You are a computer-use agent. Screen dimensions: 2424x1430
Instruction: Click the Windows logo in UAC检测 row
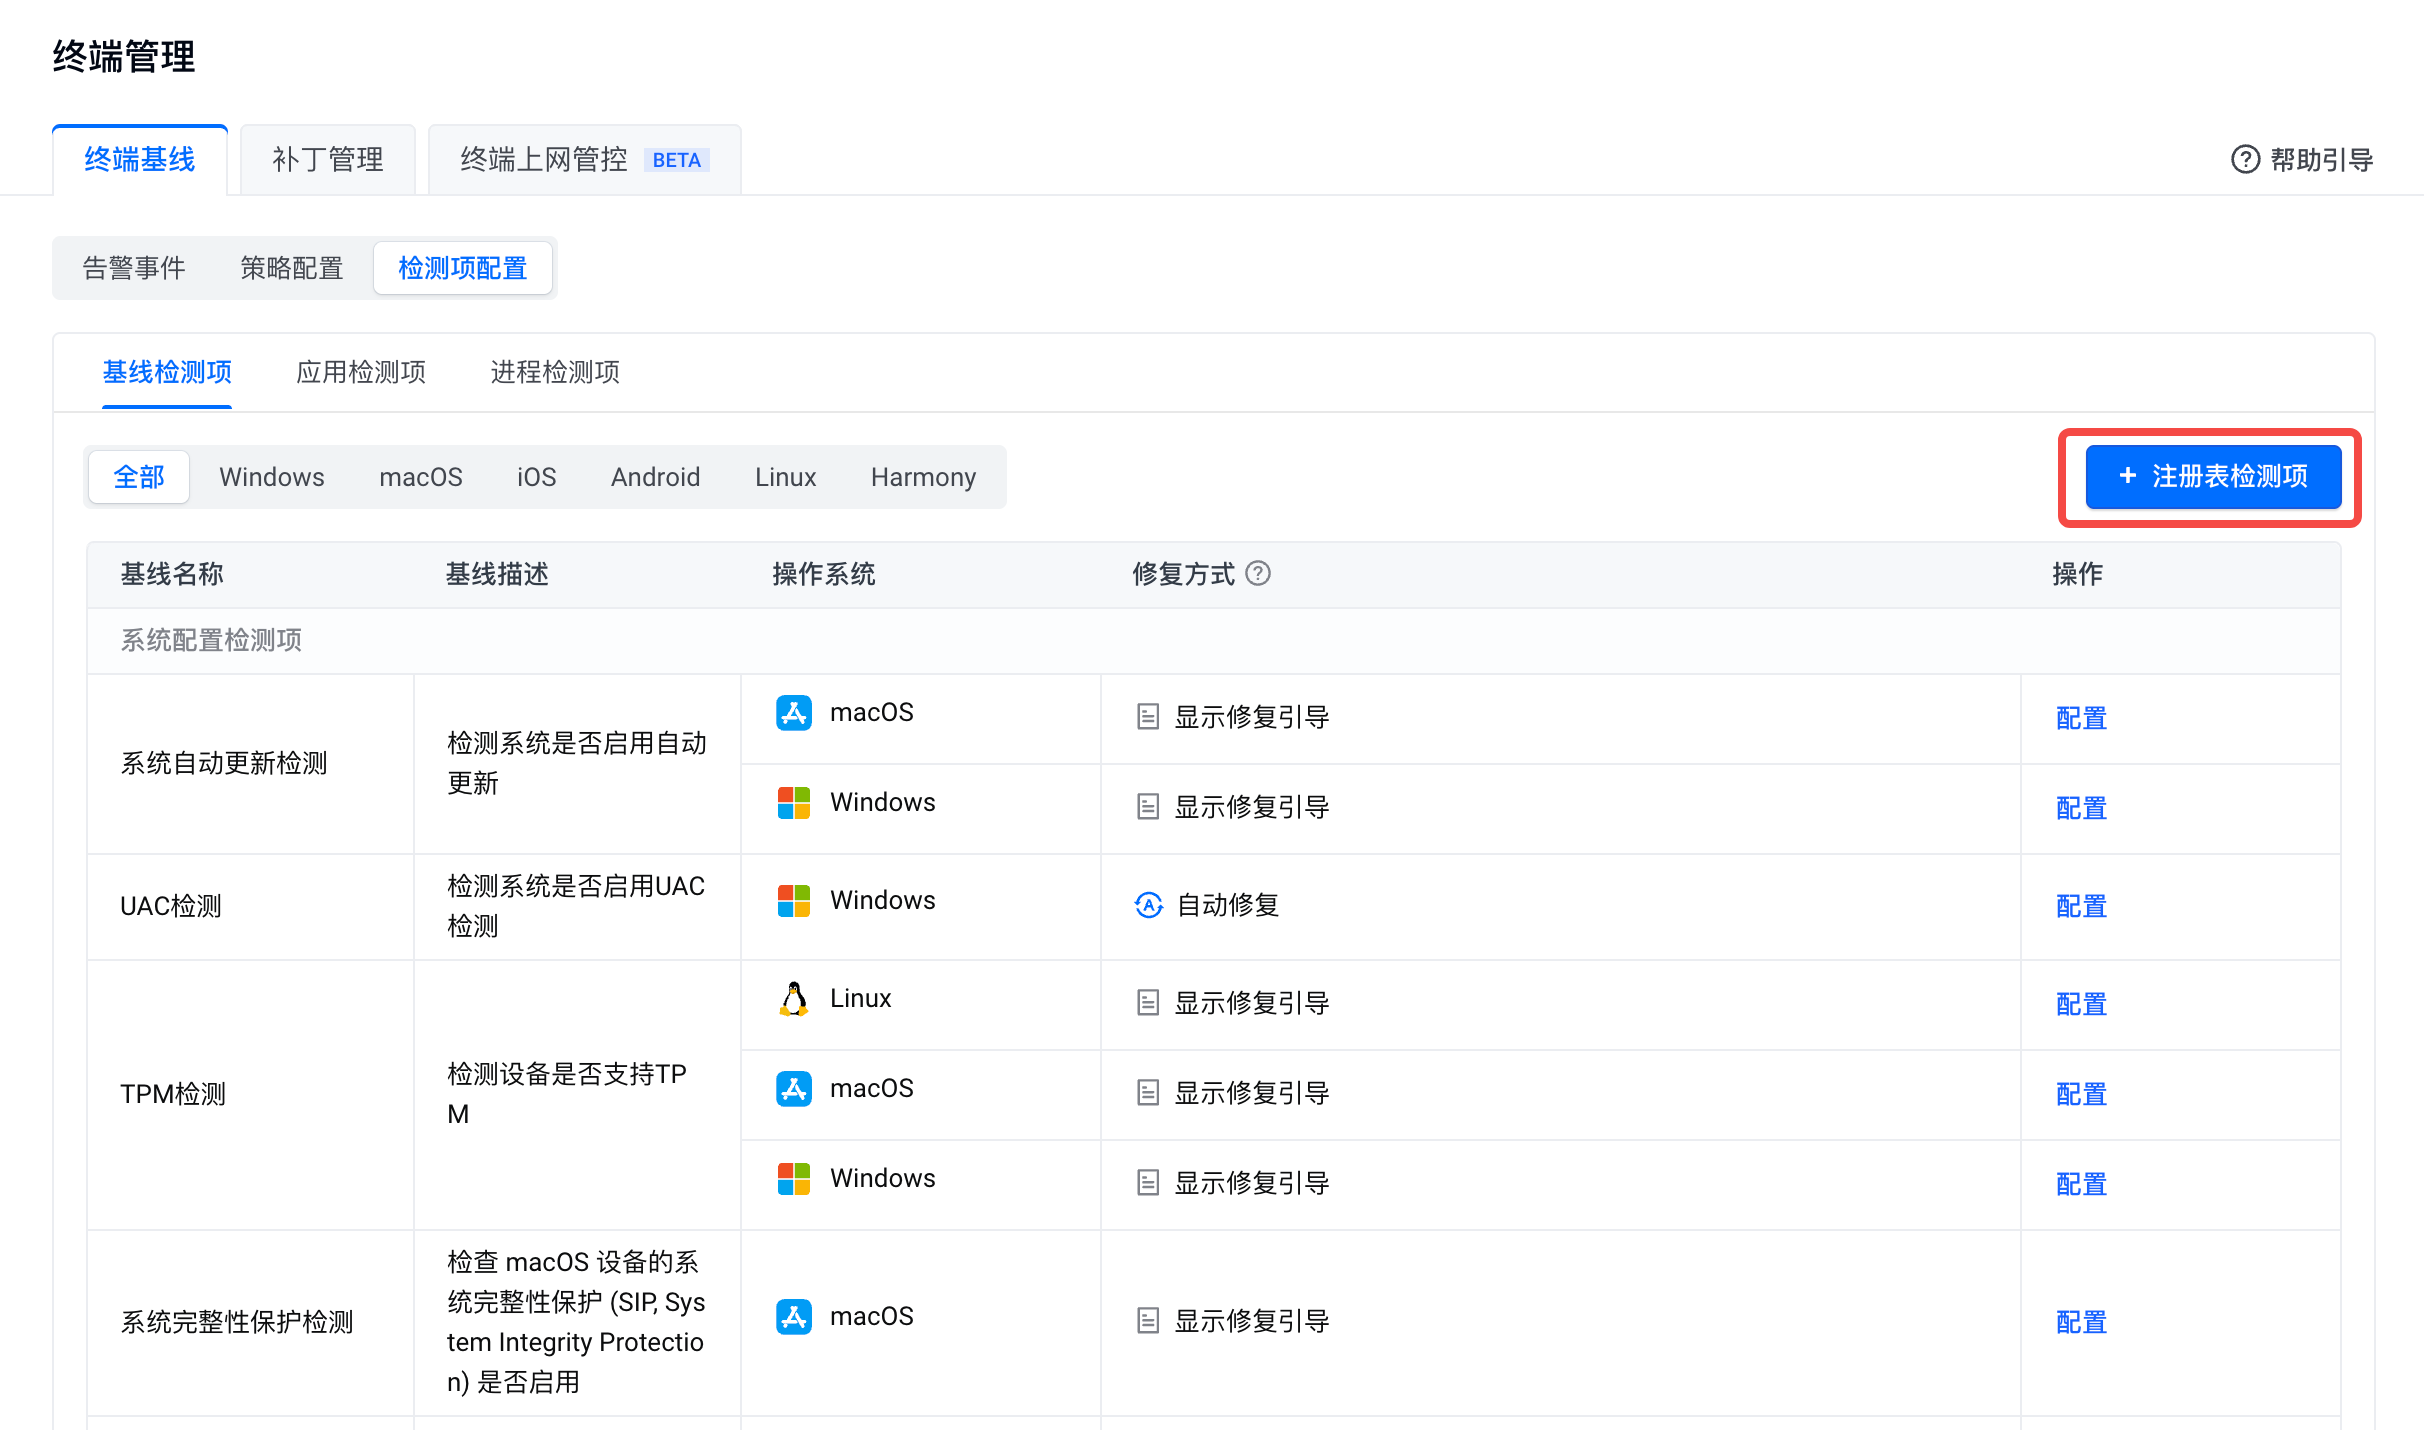(x=794, y=901)
